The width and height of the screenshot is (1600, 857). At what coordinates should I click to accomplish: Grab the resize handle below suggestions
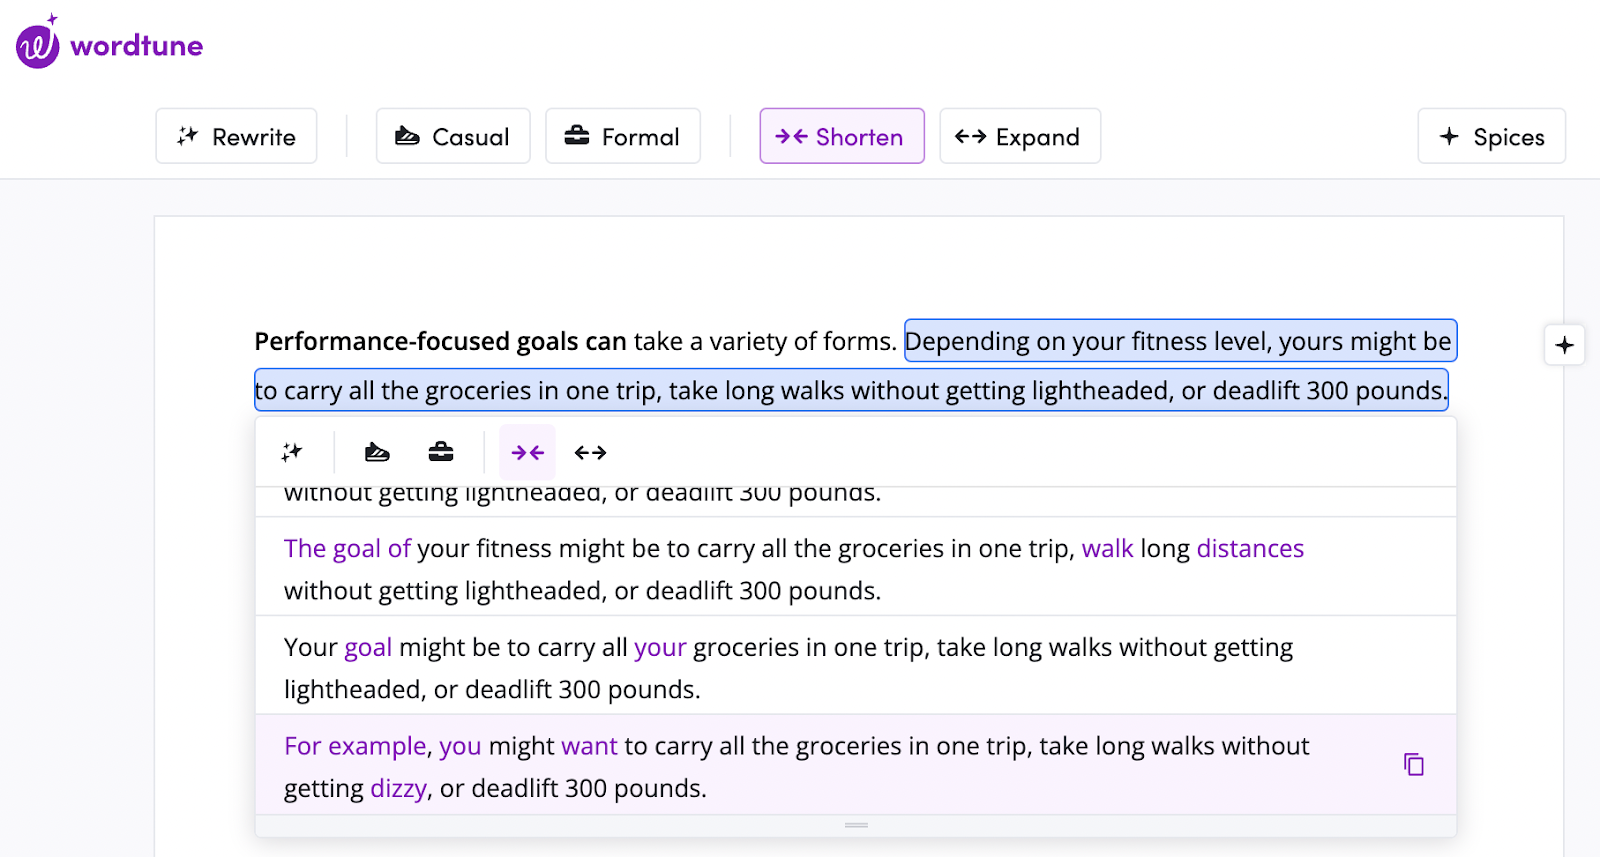(x=856, y=825)
